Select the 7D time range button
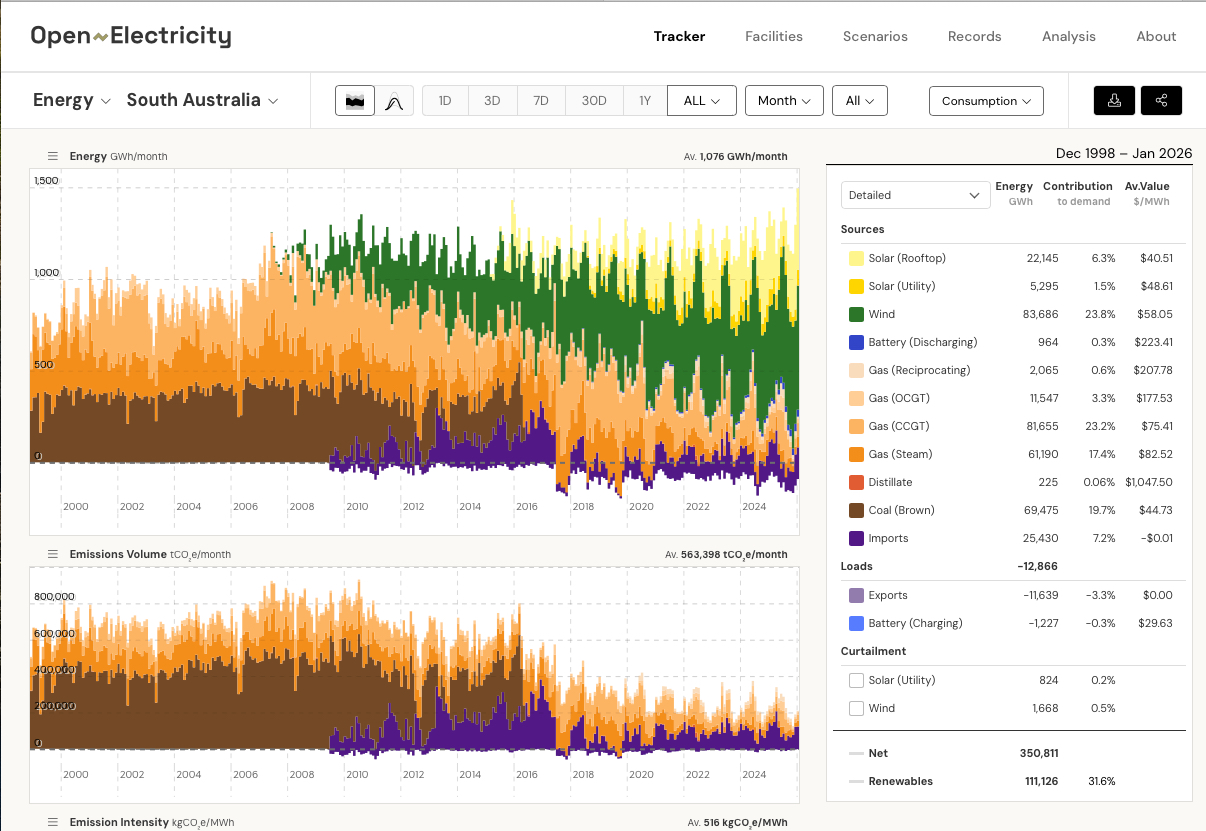Screen dimensions: 1206x831 pyautogui.click(x=540, y=101)
